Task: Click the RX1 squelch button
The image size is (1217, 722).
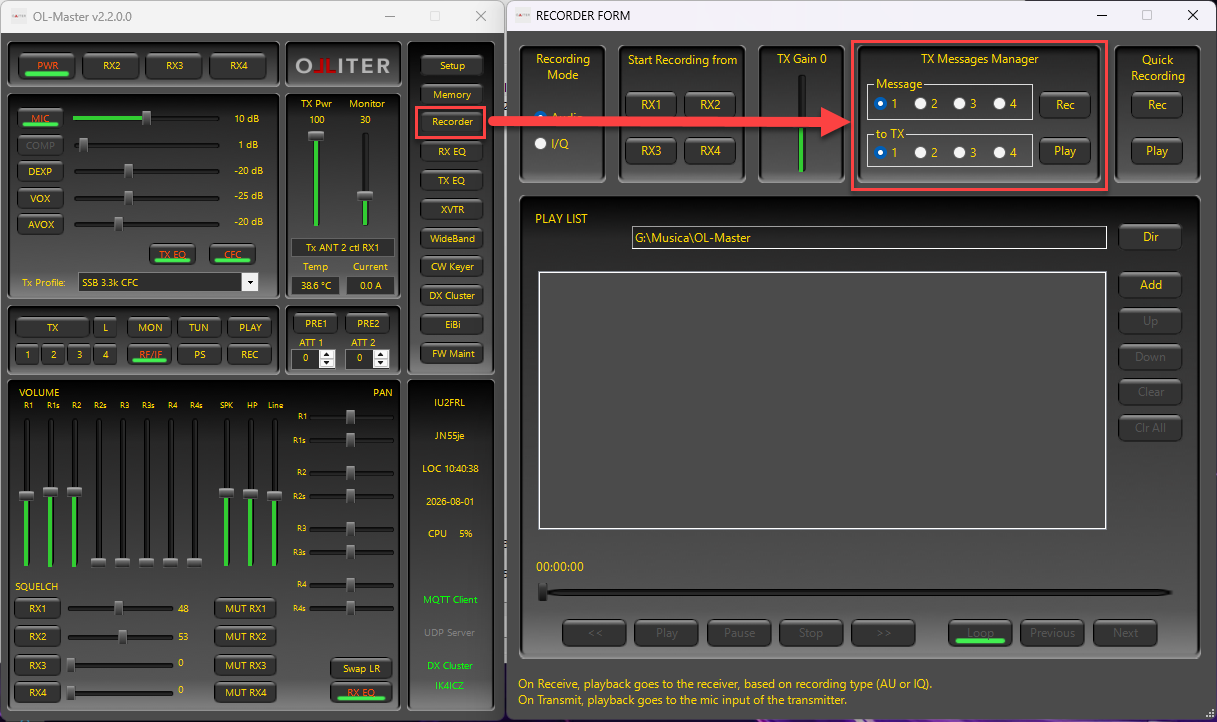Action: [37, 609]
